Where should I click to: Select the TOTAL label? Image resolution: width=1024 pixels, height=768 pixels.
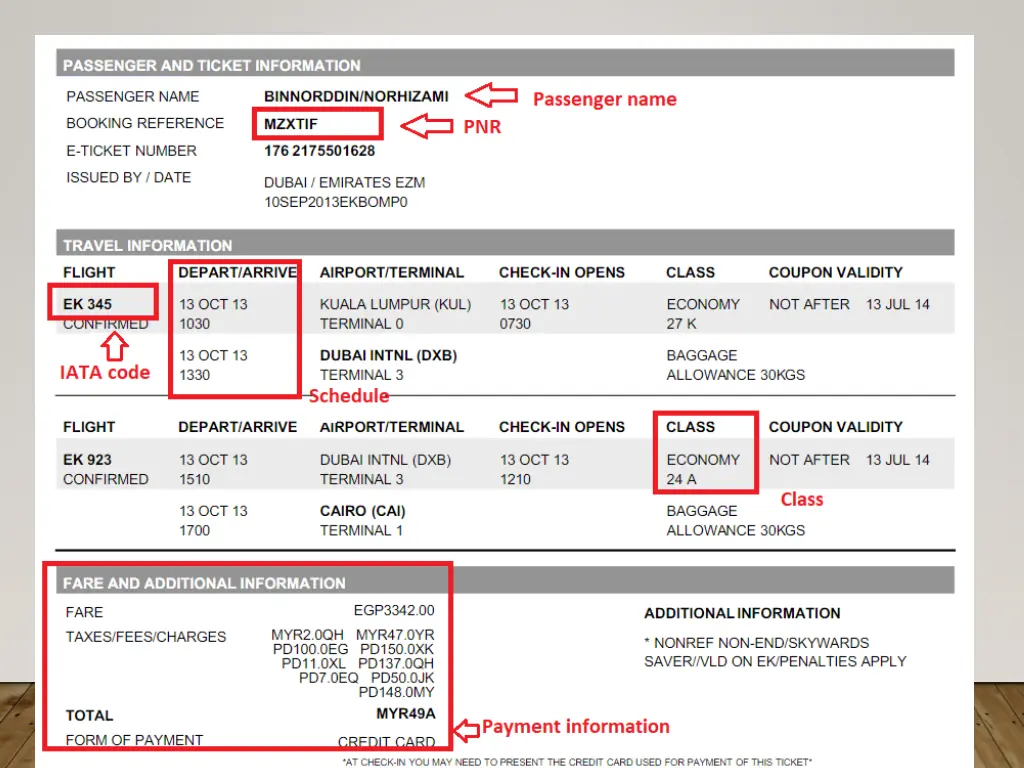[89, 716]
